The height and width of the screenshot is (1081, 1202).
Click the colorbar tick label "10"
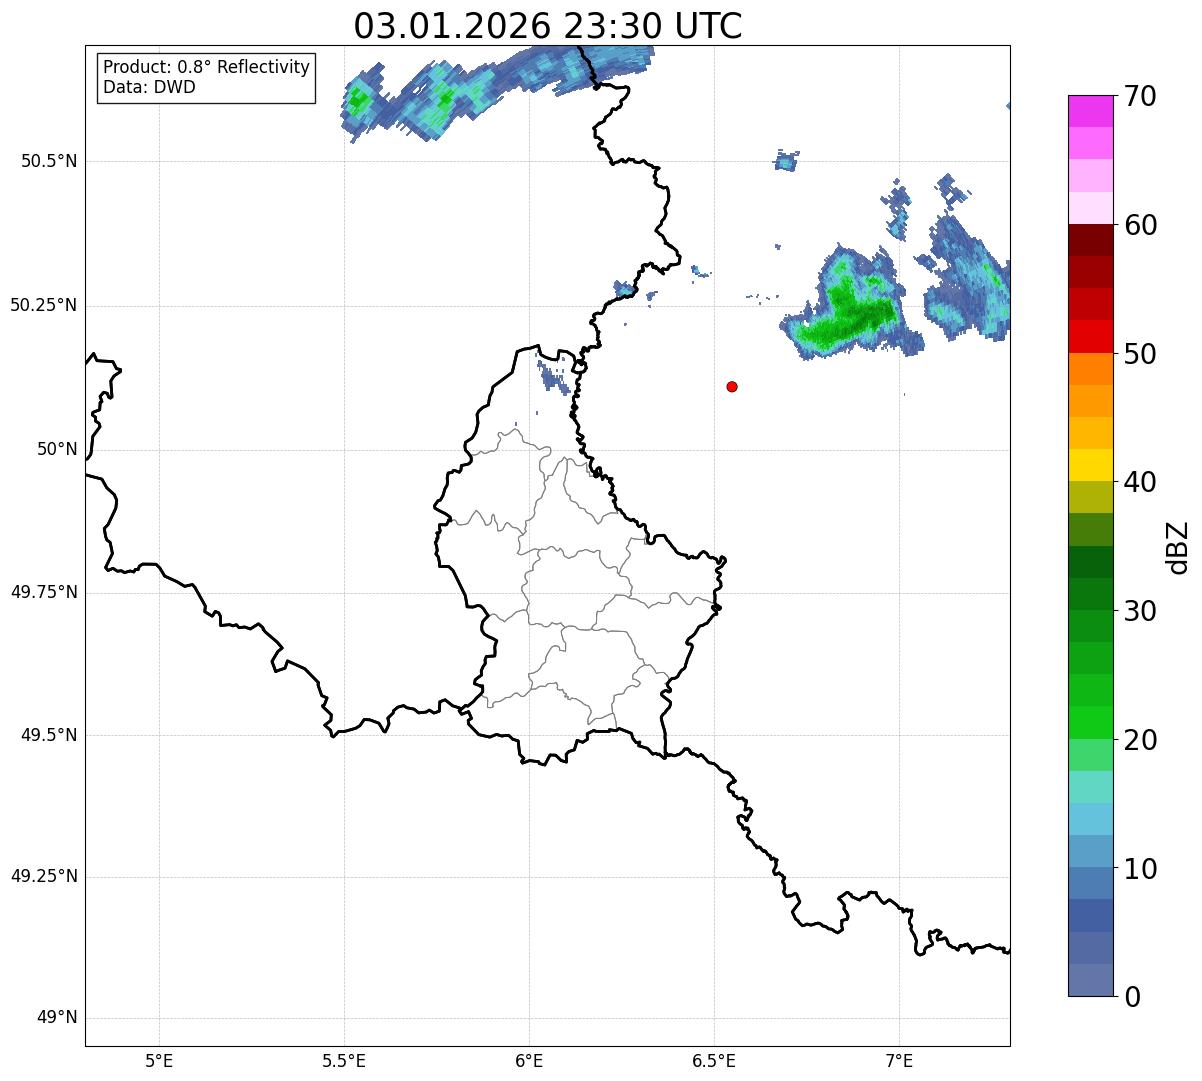click(x=1140, y=869)
